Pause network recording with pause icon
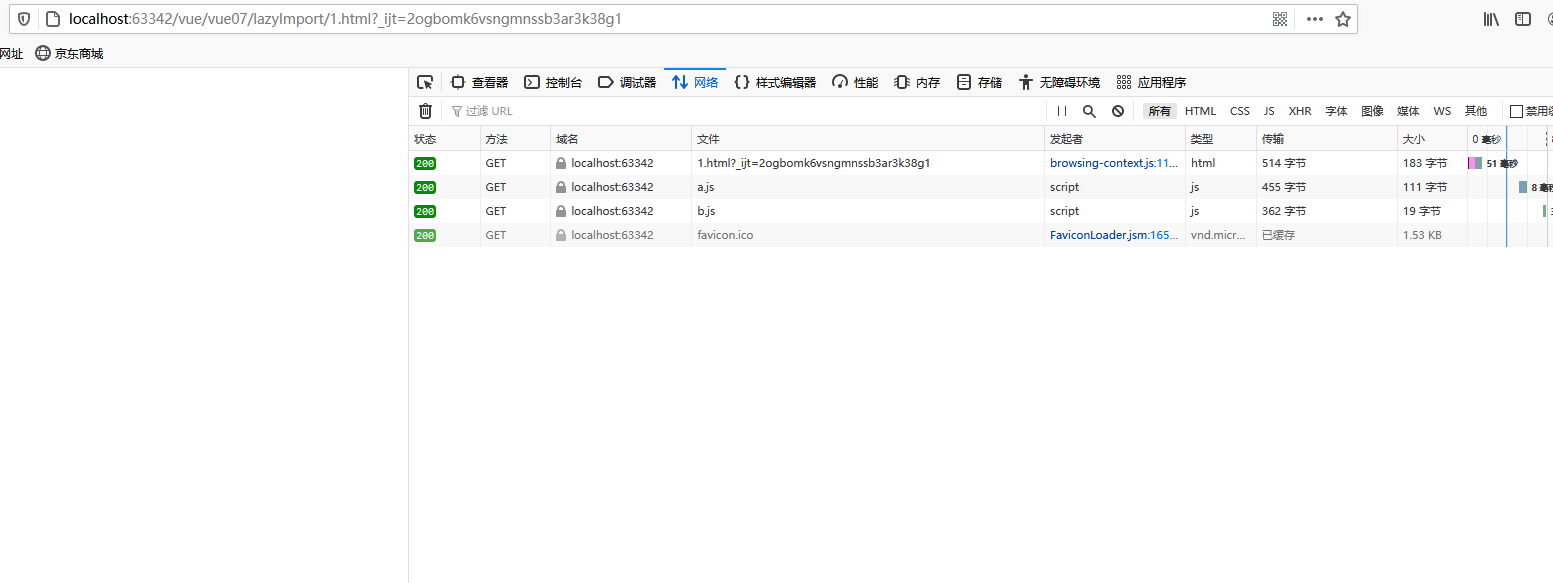This screenshot has width=1553, height=583. (1062, 111)
